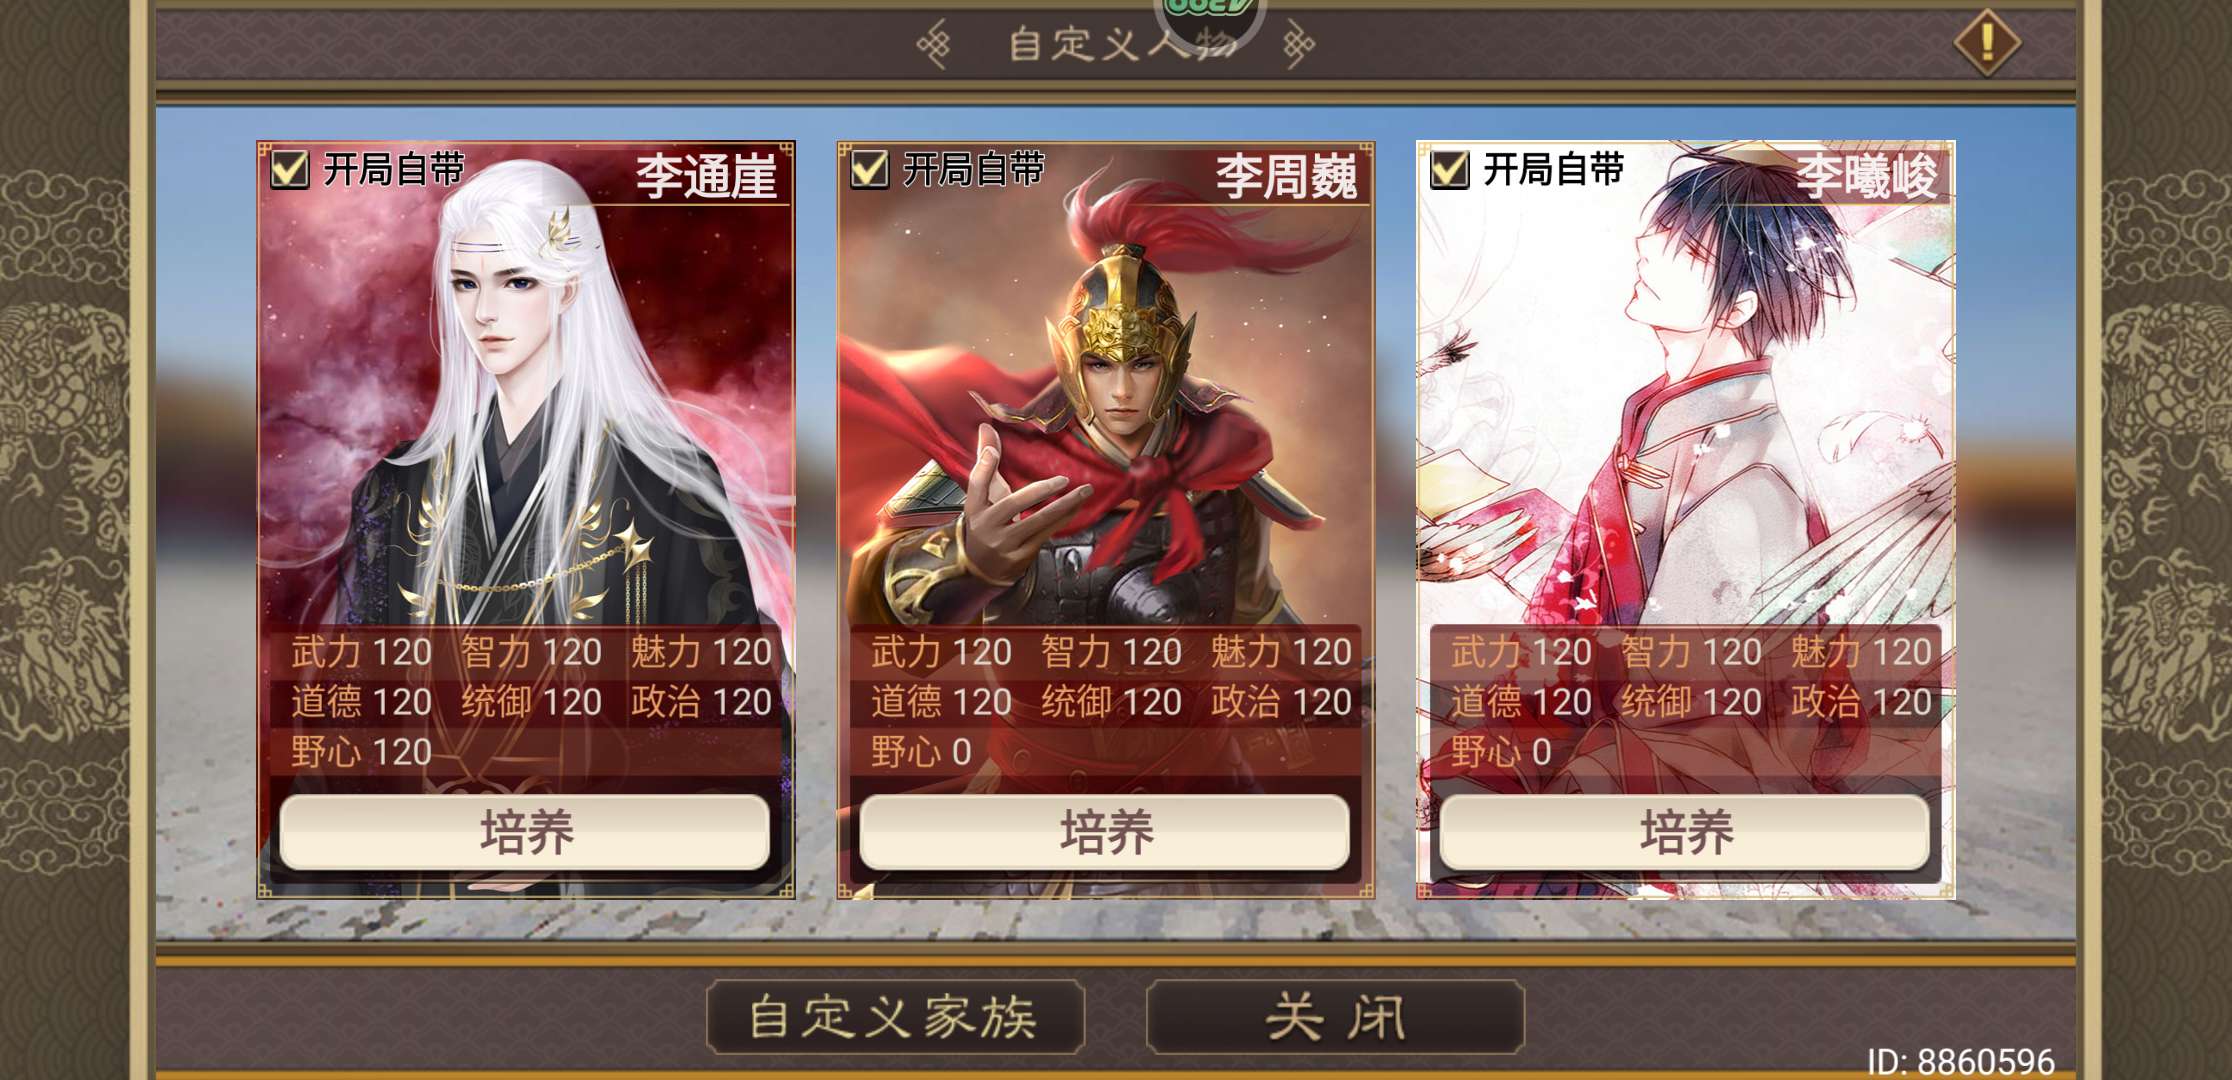Image resolution: width=2232 pixels, height=1080 pixels.
Task: Click 培养 button under 李通崖
Action: 525,832
